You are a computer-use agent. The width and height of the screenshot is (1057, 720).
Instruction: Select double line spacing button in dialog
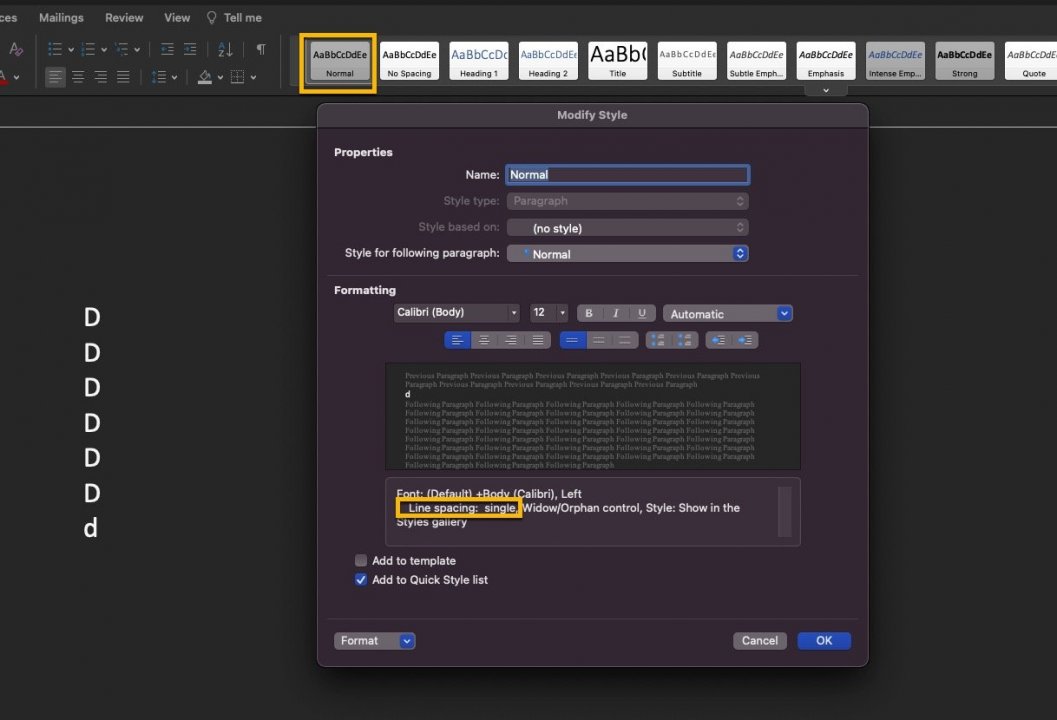pos(625,340)
